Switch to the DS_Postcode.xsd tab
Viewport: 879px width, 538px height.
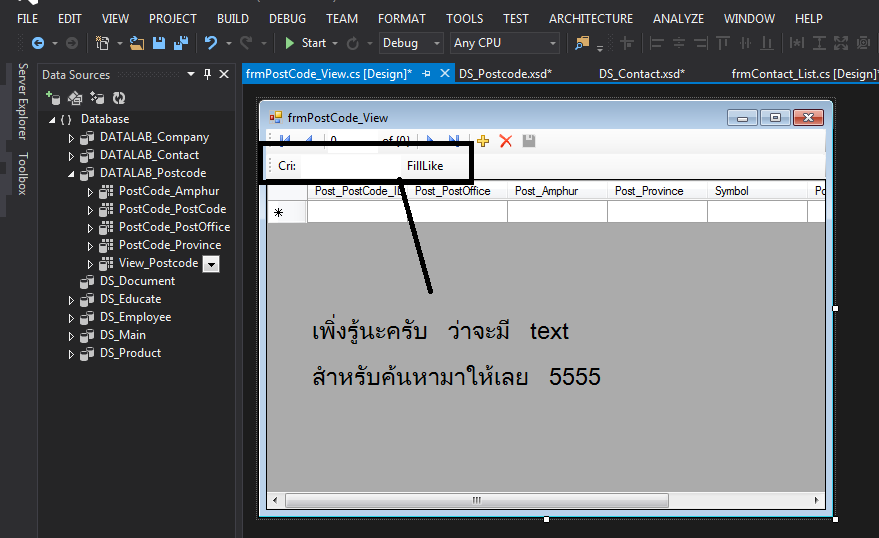(505, 74)
